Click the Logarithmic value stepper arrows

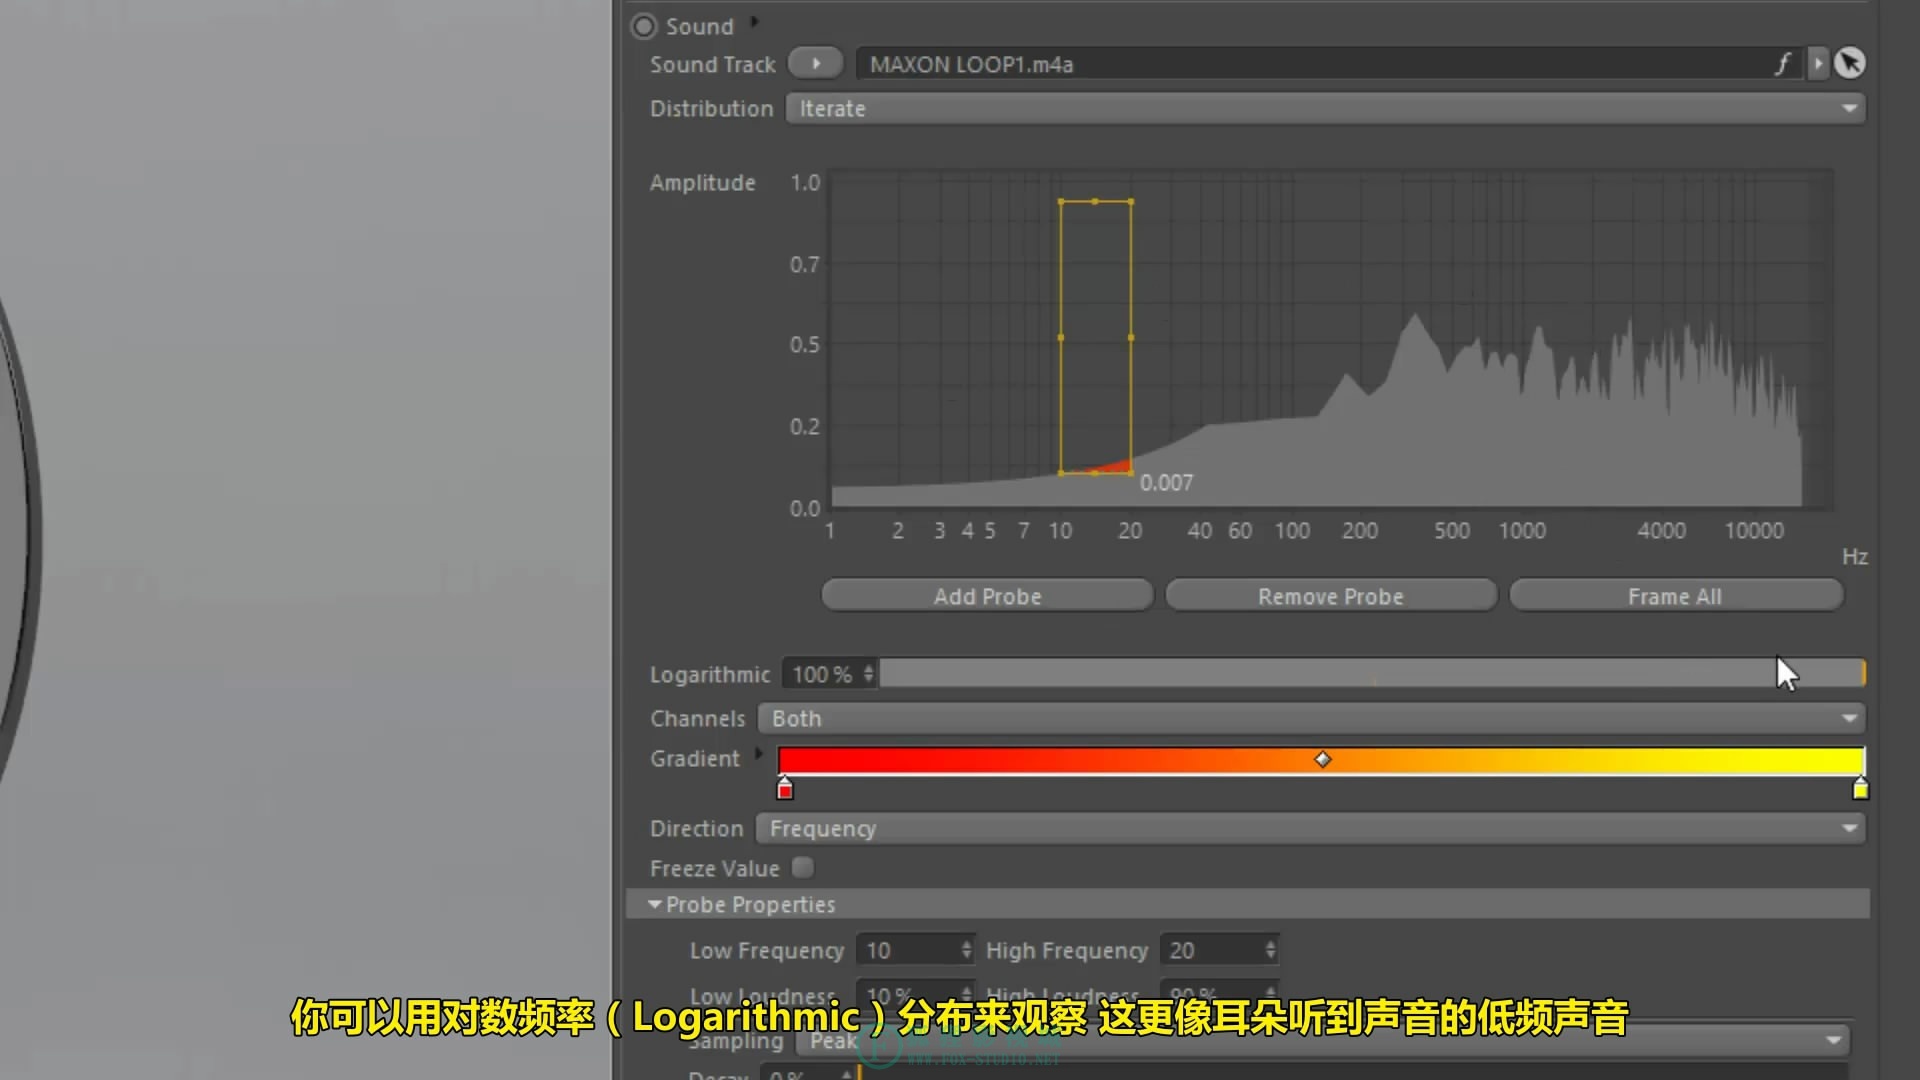tap(869, 674)
